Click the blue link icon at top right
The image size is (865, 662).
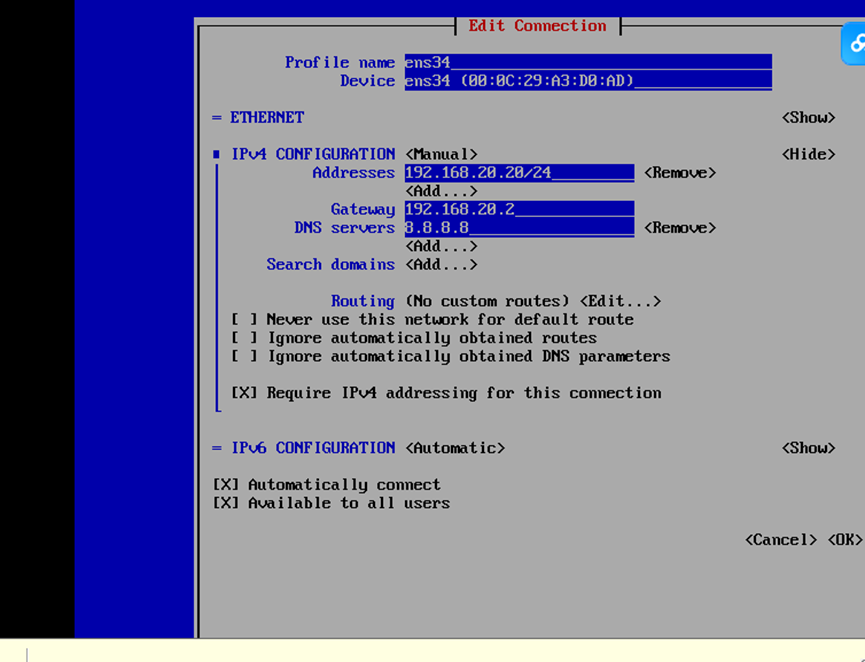[x=853, y=44]
